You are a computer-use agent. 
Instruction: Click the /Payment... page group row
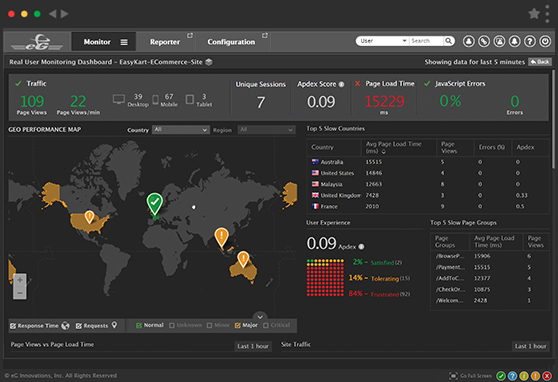490,267
